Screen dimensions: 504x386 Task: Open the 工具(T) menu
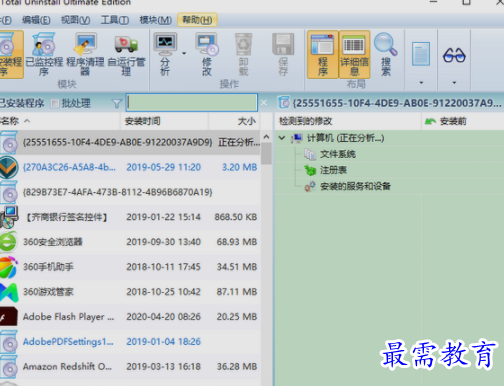pos(115,20)
